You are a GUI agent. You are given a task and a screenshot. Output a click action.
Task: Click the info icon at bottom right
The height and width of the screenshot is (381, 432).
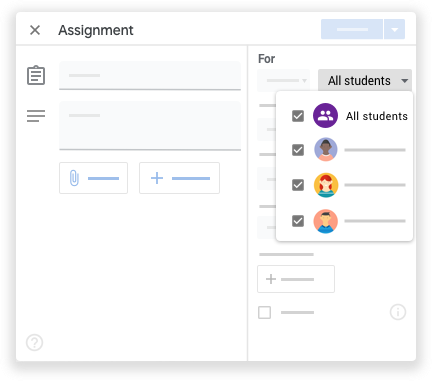398,312
